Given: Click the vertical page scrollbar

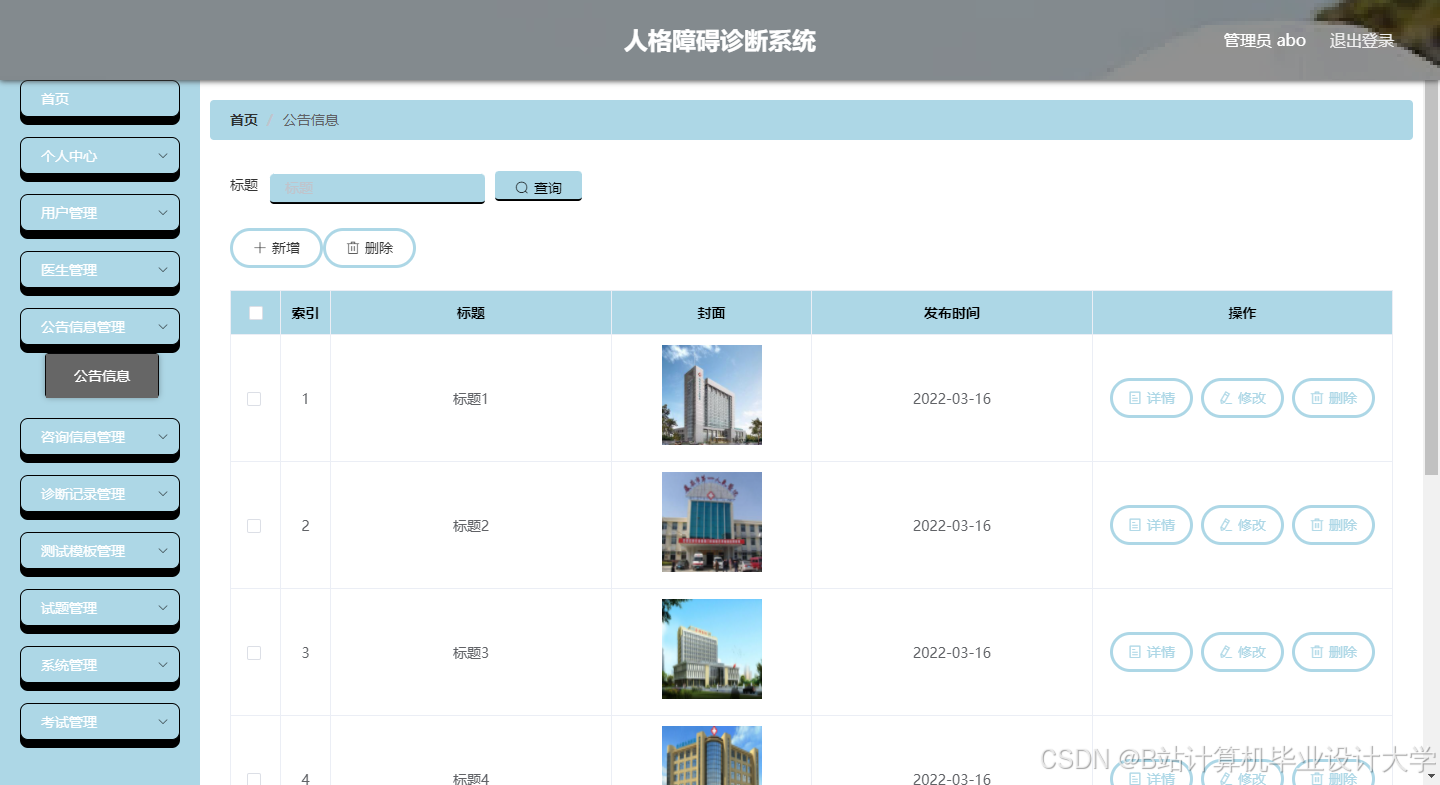Looking at the screenshot, I should click(1431, 277).
